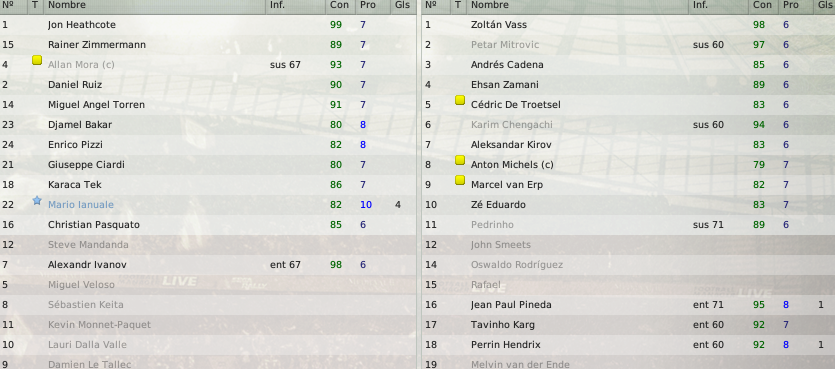835x369 pixels.
Task: Select substitute Jean Paul Pineda row
Action: pyautogui.click(x=628, y=305)
